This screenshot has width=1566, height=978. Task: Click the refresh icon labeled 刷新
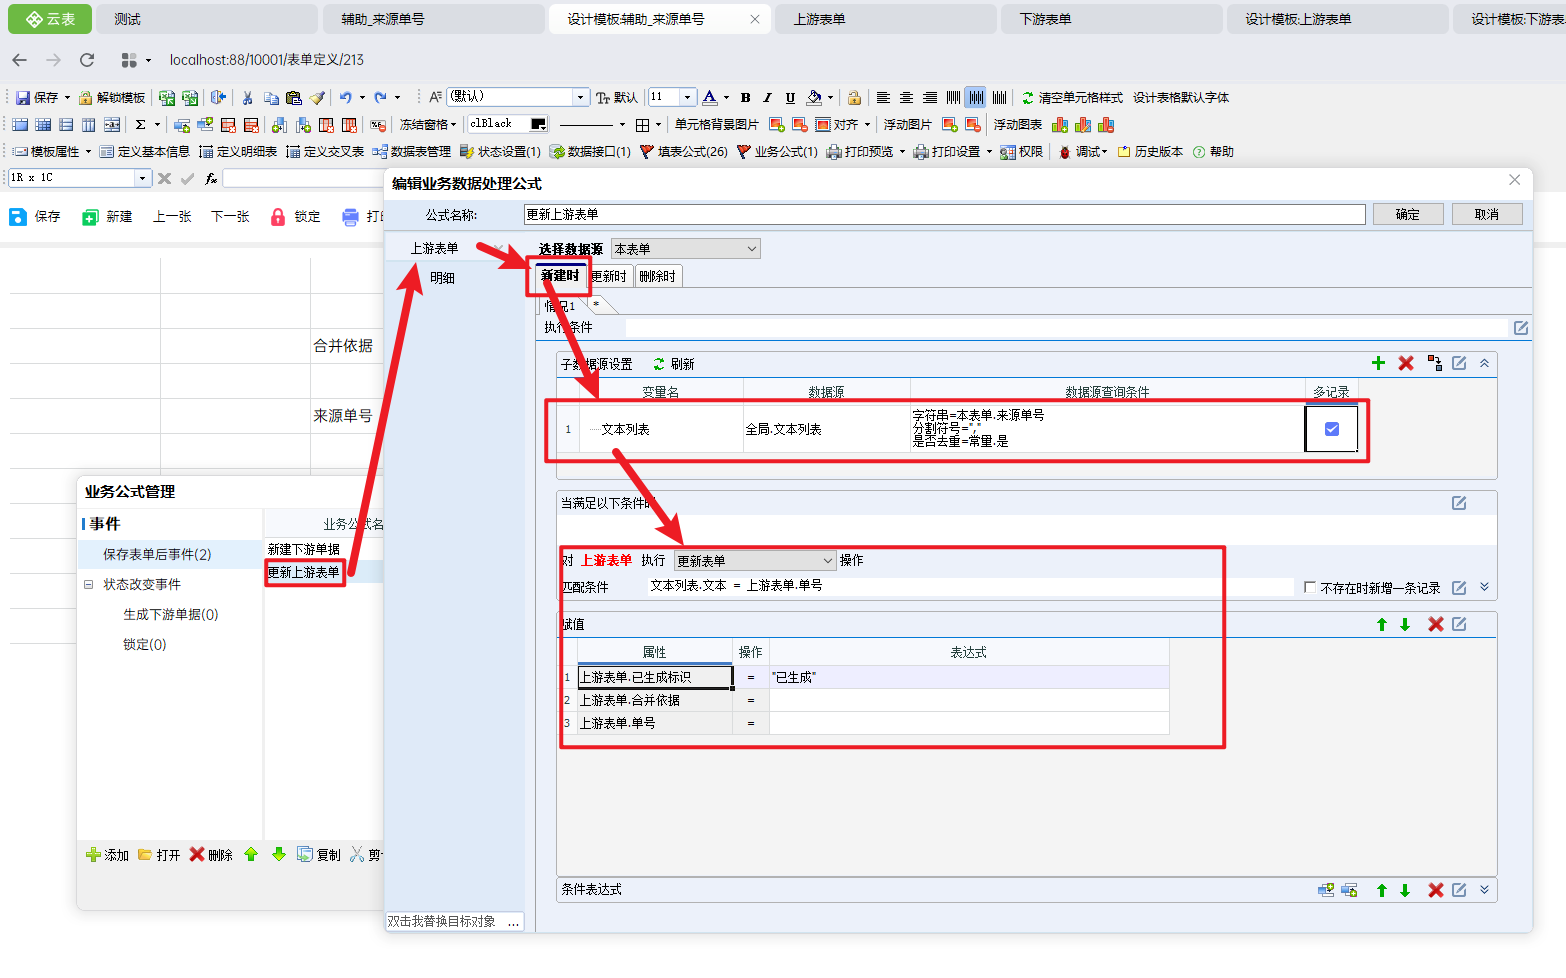point(659,364)
